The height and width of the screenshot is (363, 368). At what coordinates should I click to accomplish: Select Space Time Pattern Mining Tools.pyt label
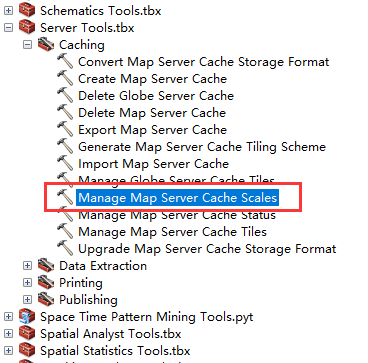click(147, 317)
